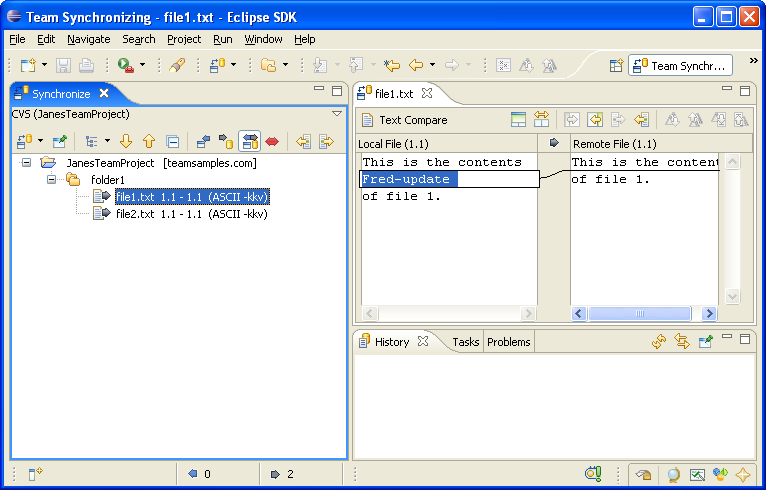This screenshot has width=766, height=490.
Task: Open the main toolbar Synchronize dropdown arrow
Action: click(234, 64)
